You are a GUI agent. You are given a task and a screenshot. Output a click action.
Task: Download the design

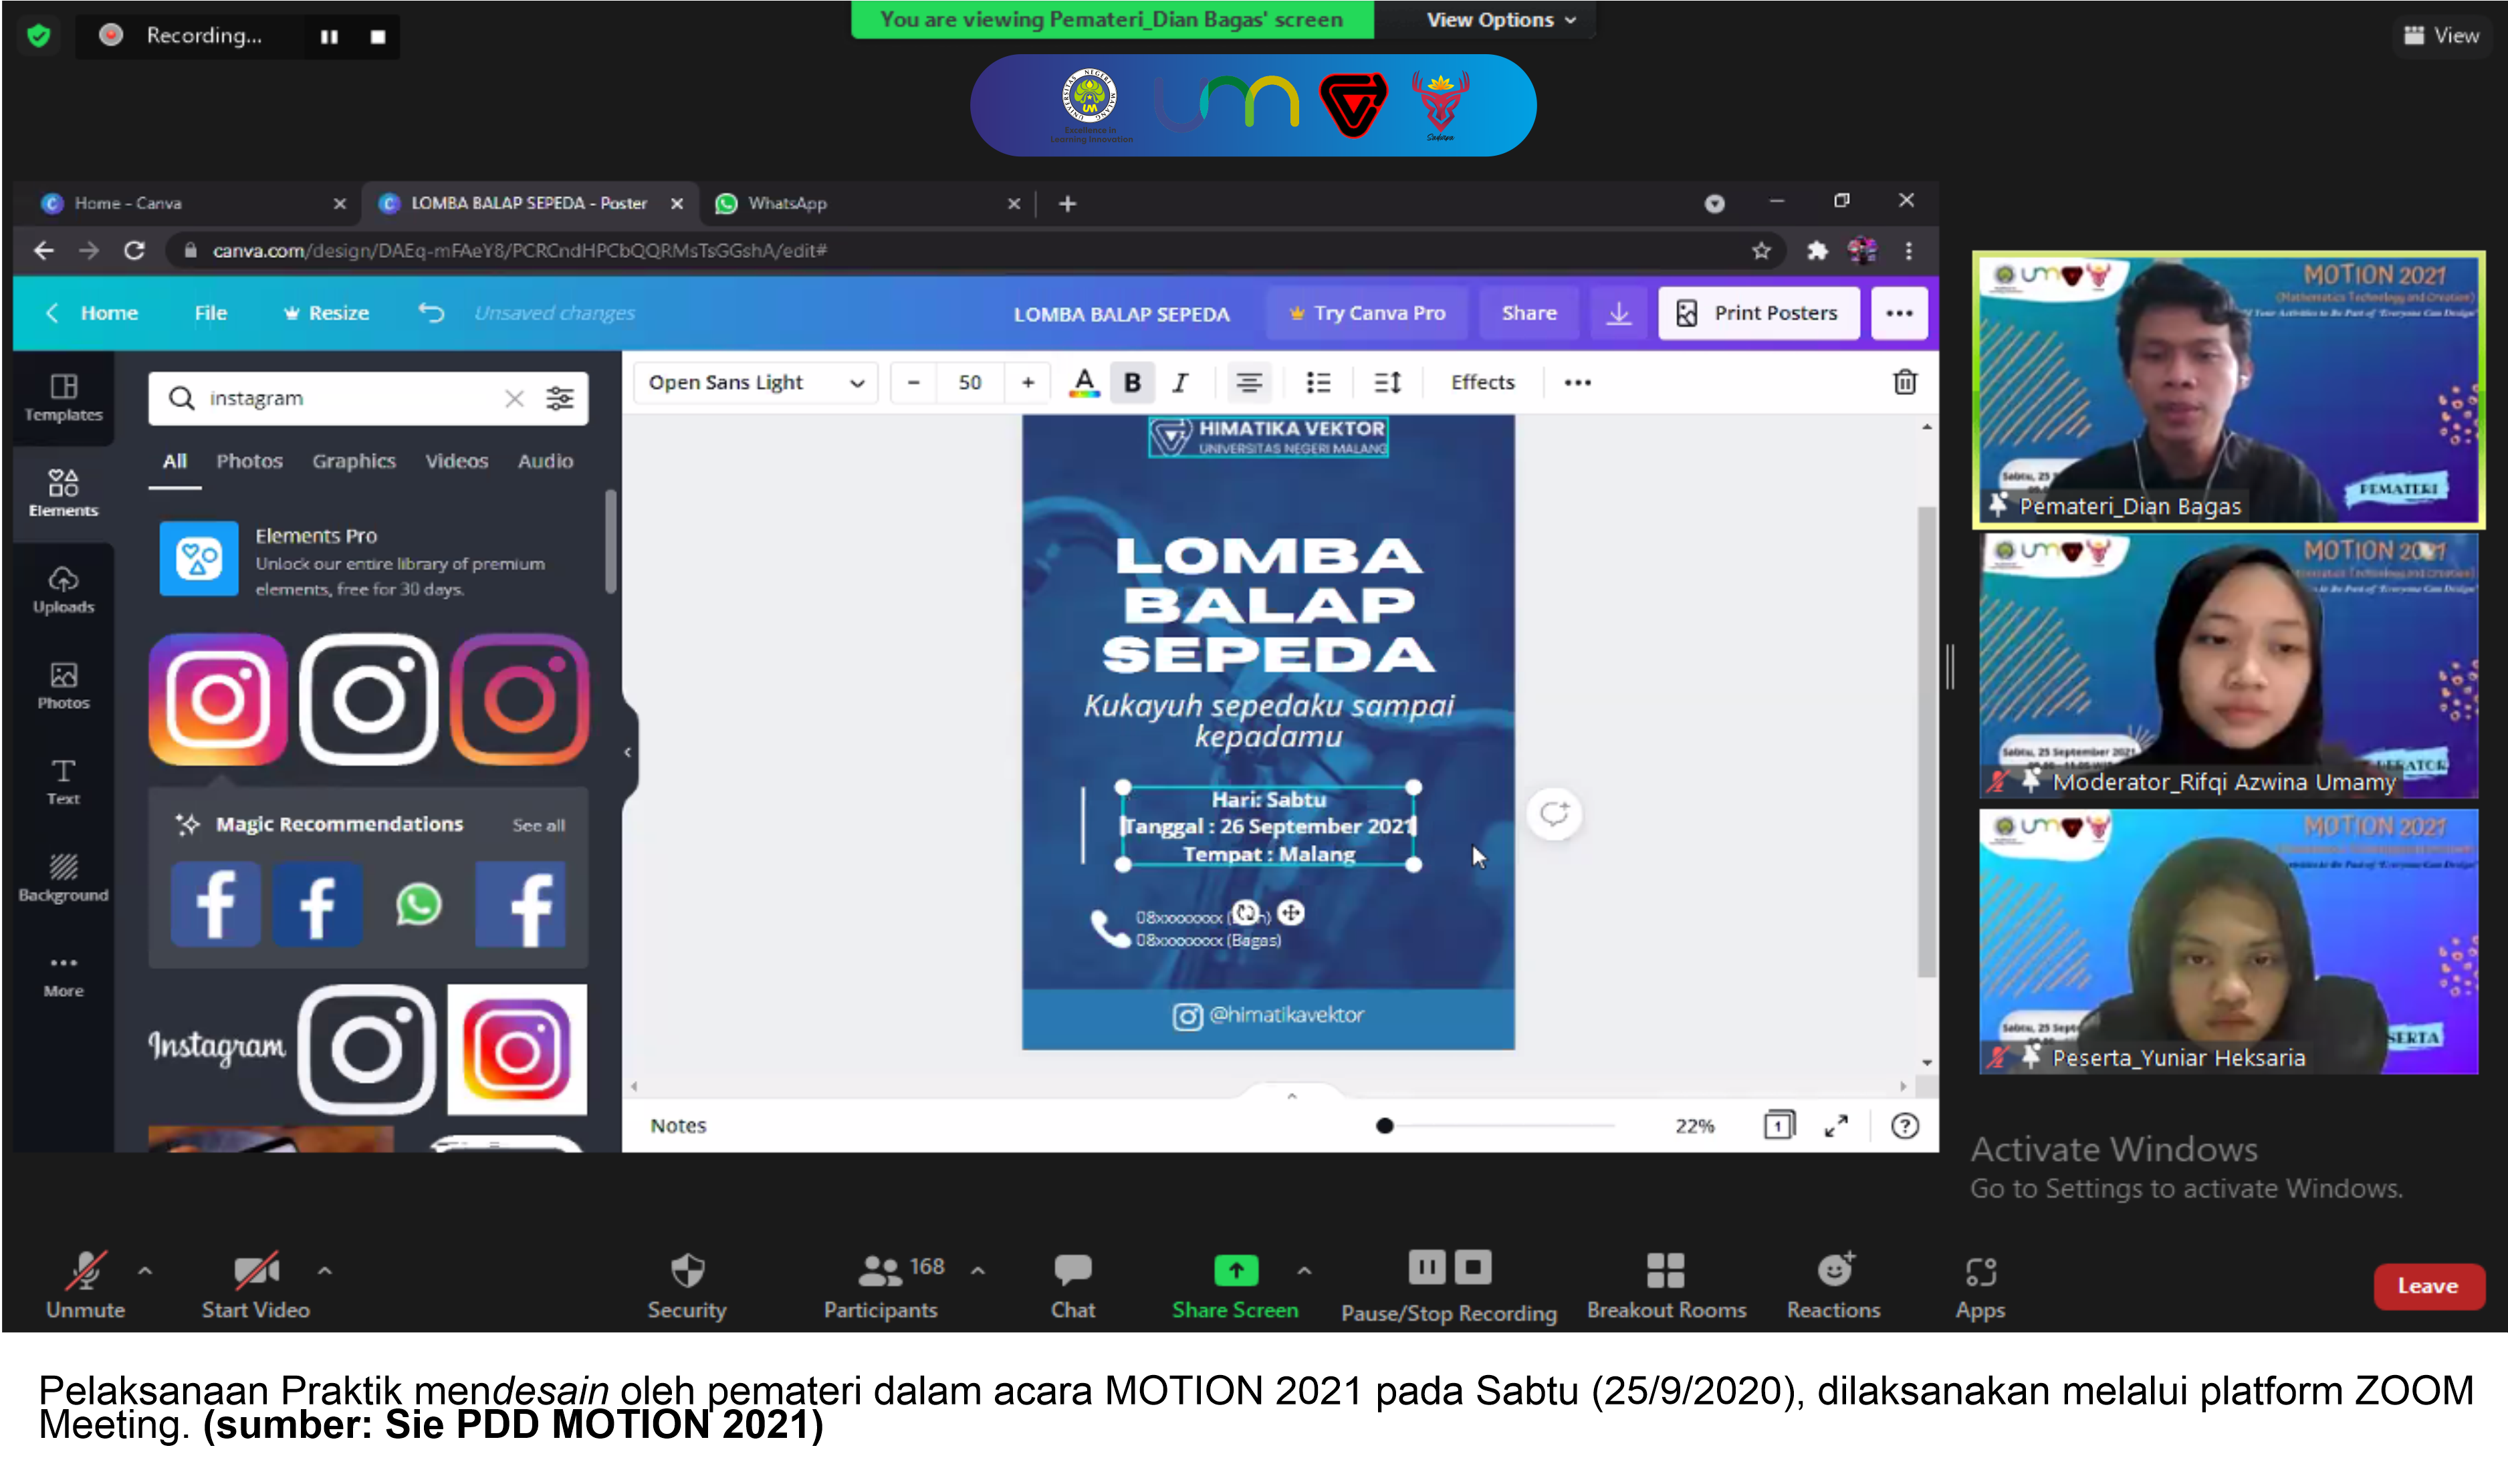[x=1618, y=313]
